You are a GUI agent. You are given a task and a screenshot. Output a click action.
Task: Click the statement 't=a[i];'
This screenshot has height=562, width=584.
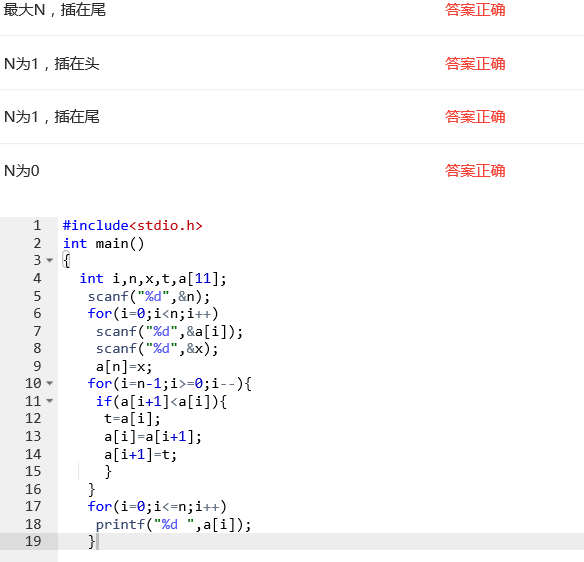[132, 419]
